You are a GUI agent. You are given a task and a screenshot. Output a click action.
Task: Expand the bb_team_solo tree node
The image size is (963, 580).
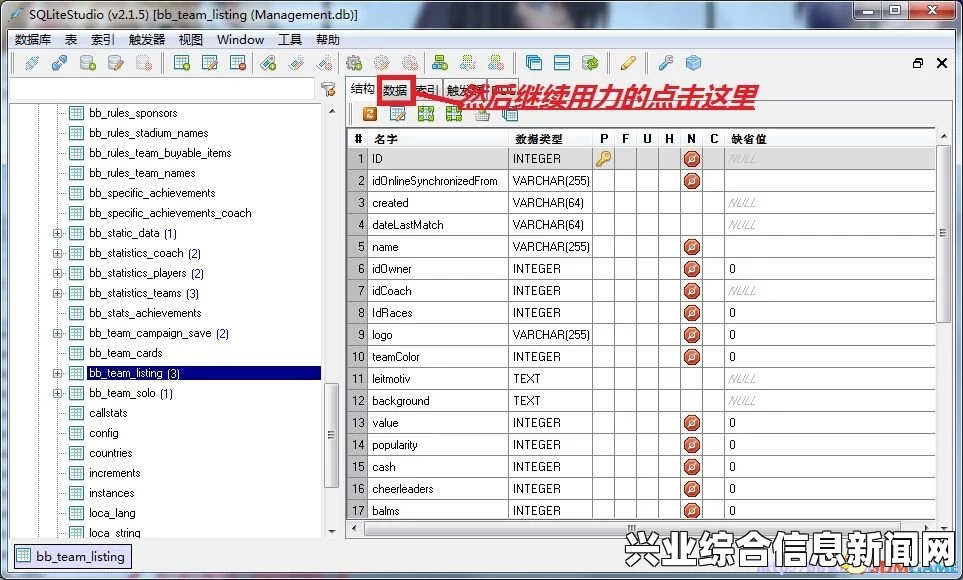57,393
